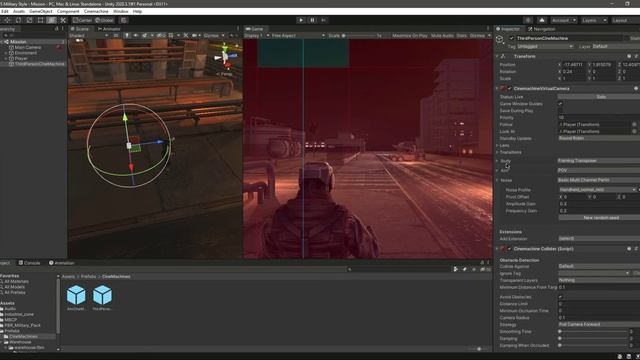
Task: Click the Step frame button
Action: point(324,20)
